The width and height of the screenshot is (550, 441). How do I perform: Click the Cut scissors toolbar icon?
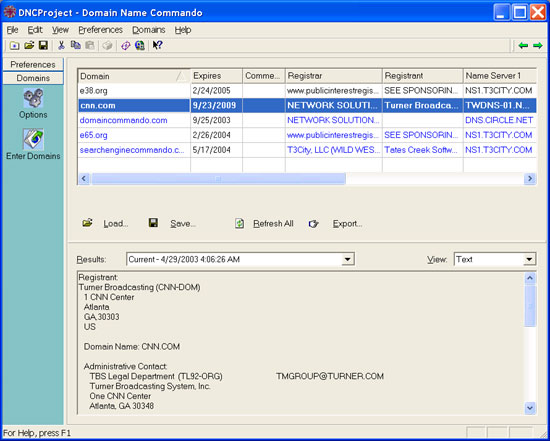click(x=61, y=45)
